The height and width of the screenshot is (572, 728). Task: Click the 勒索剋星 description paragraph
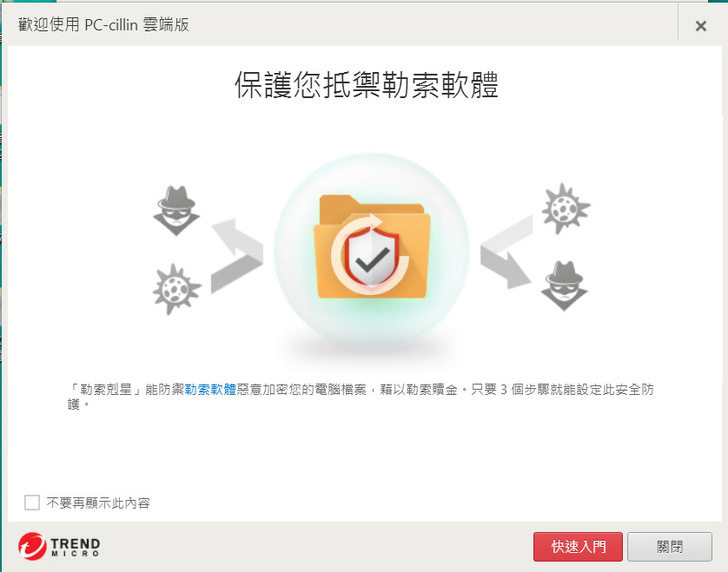coord(361,396)
